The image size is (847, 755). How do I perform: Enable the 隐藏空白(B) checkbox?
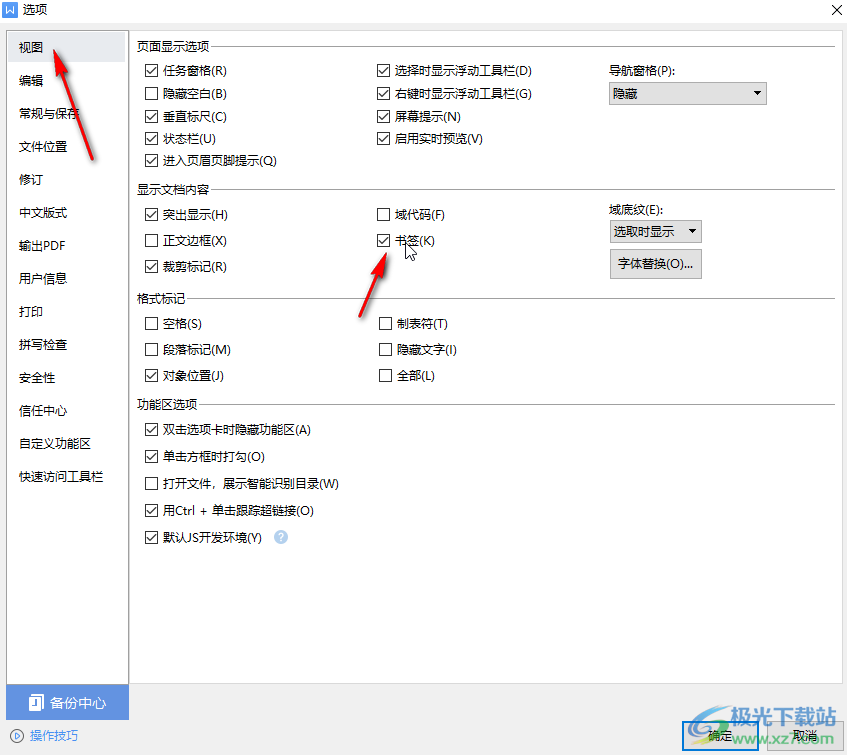coord(151,94)
